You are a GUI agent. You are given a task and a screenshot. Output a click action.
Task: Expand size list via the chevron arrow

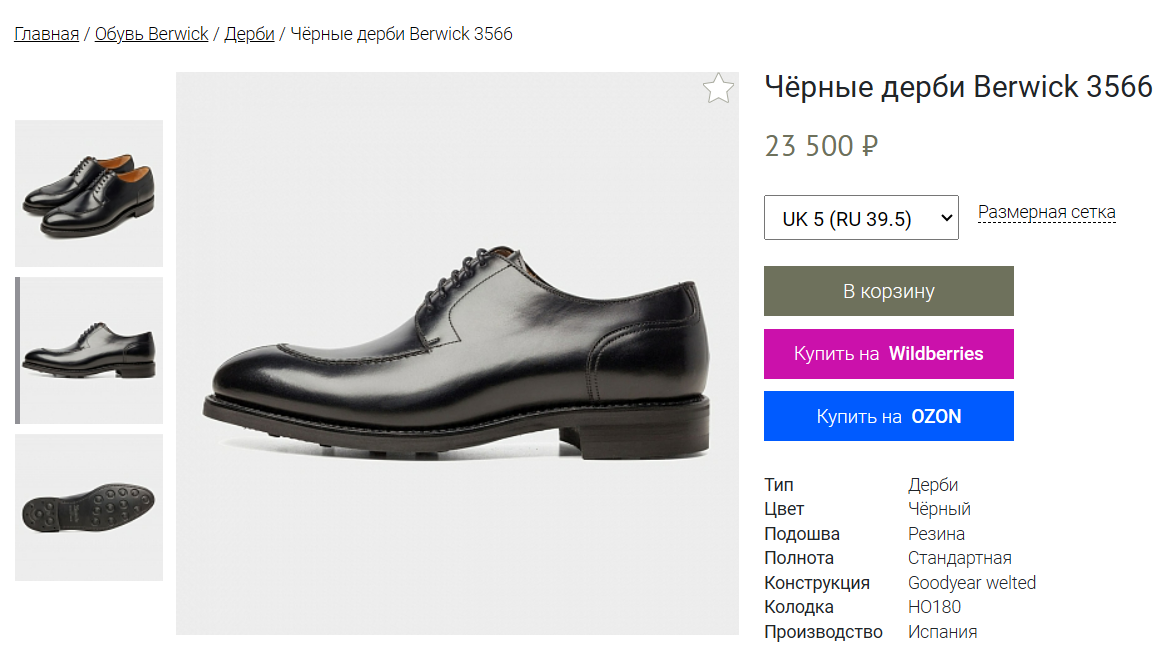click(946, 218)
